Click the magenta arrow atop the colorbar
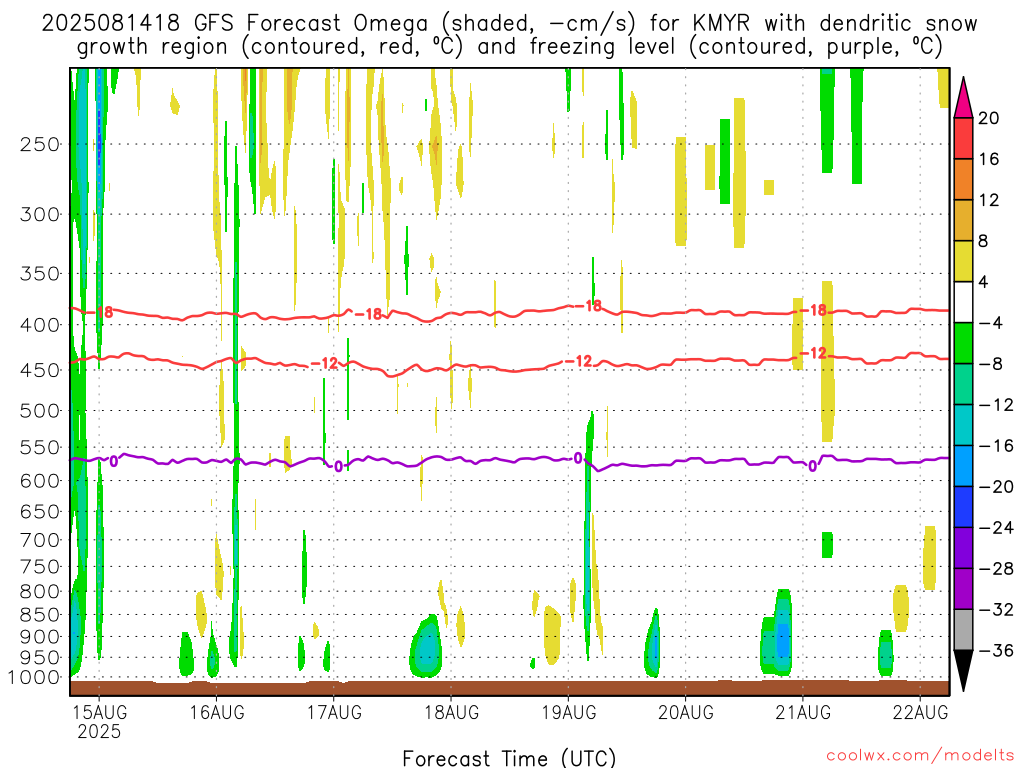Screen dimensions: 1024x768 [x=963, y=98]
